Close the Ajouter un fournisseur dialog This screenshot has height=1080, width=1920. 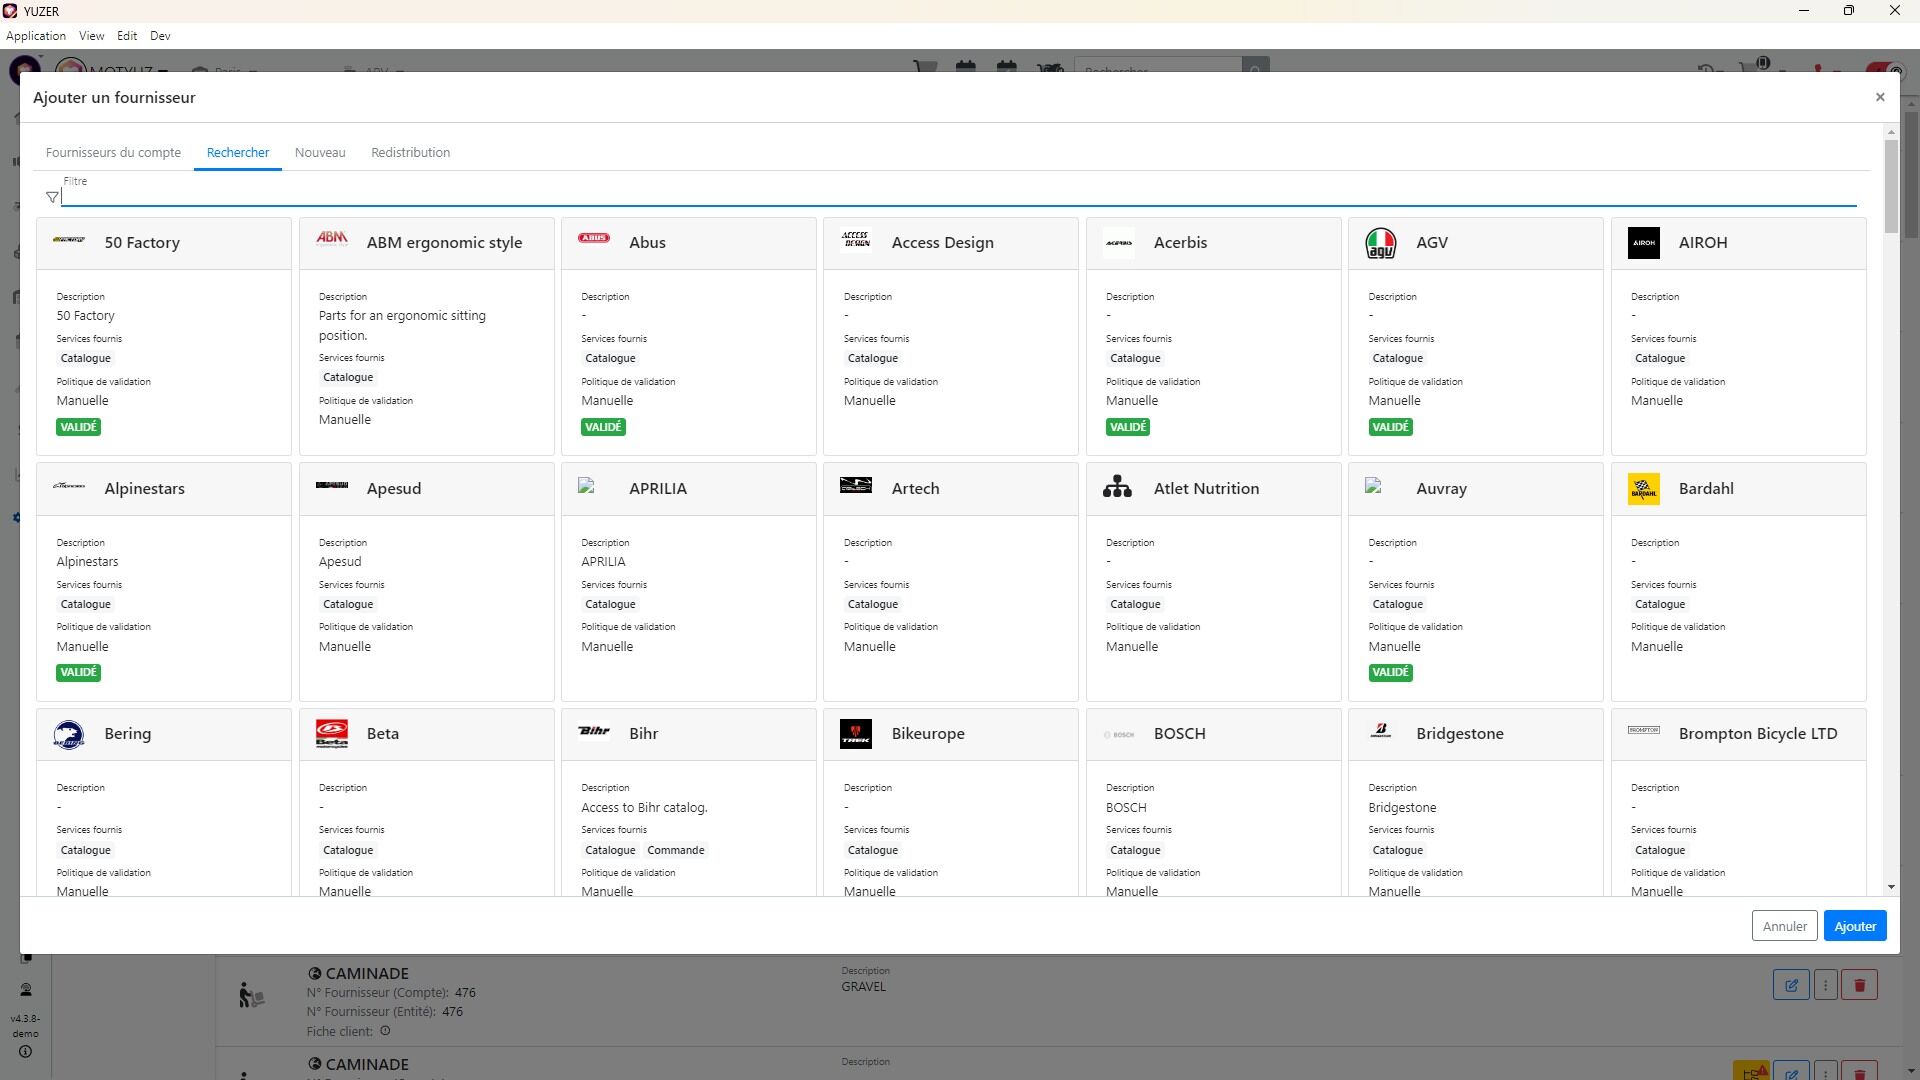[1879, 97]
